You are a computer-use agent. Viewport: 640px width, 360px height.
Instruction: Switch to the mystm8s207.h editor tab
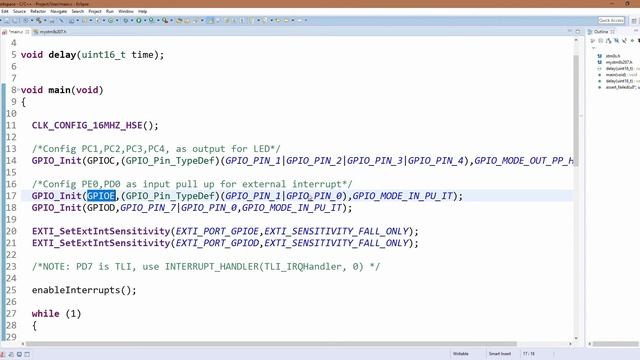tap(50, 31)
